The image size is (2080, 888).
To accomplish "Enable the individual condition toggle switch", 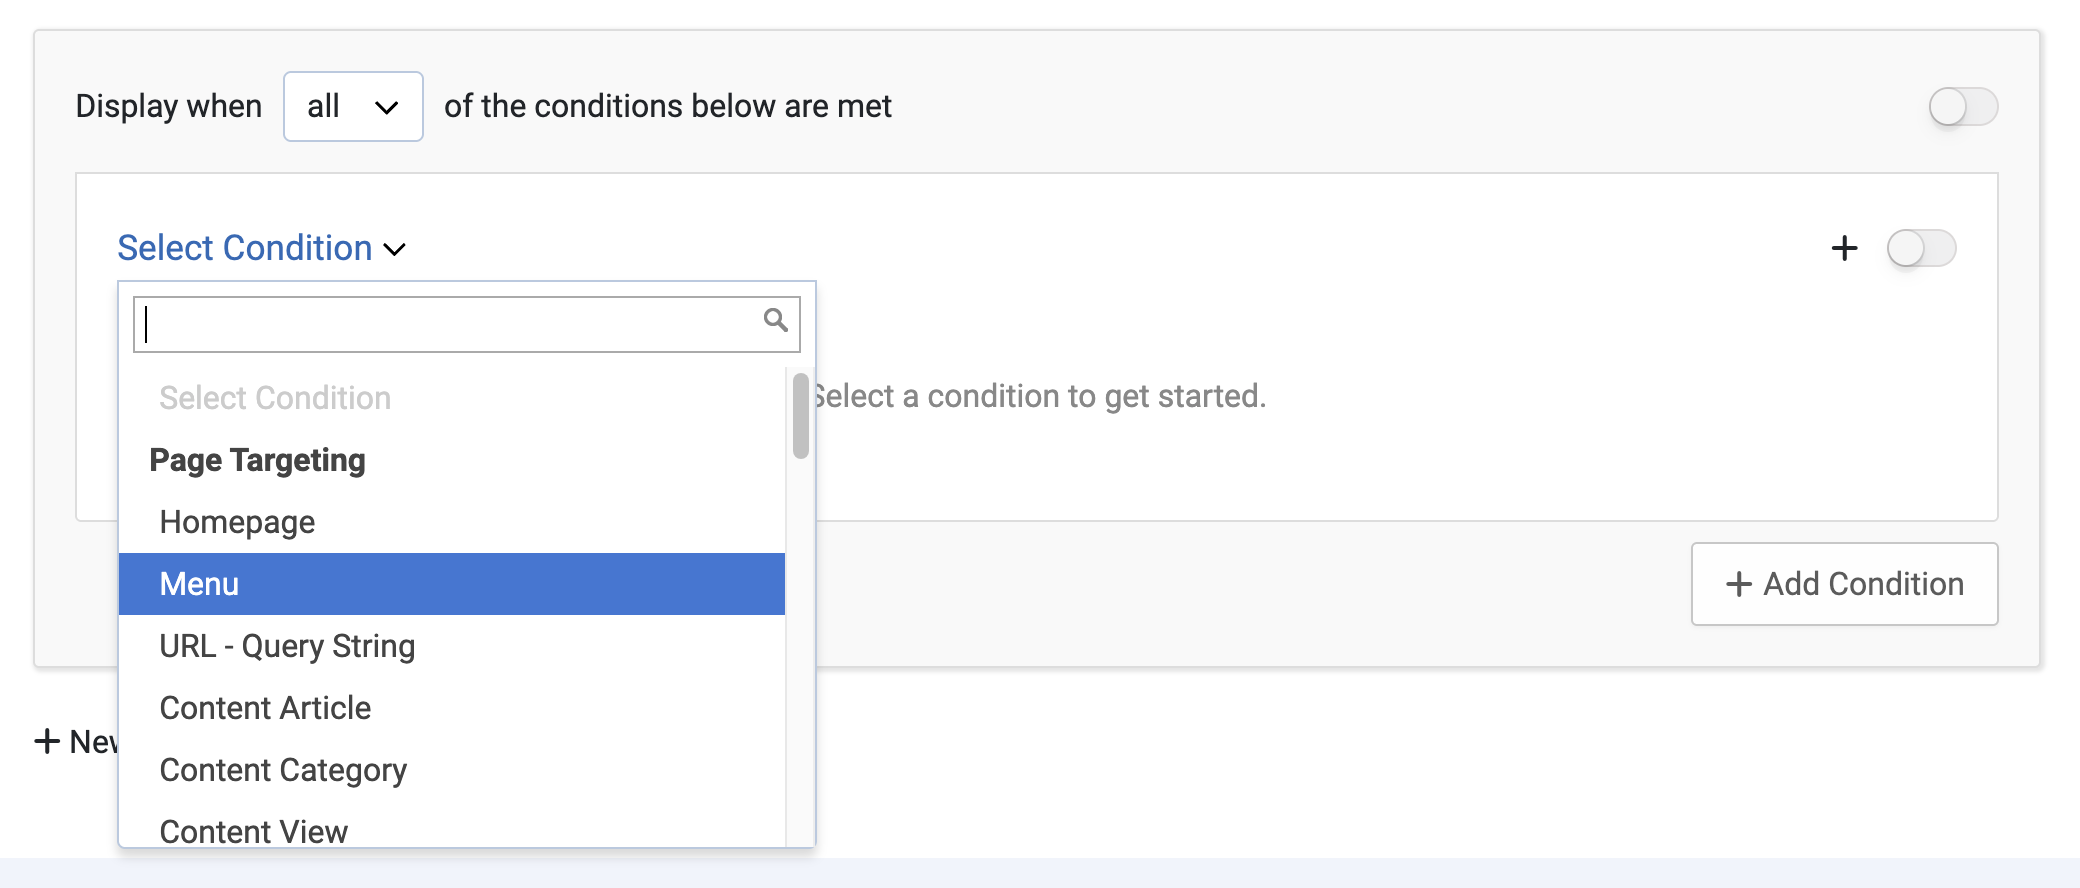I will [x=1920, y=248].
